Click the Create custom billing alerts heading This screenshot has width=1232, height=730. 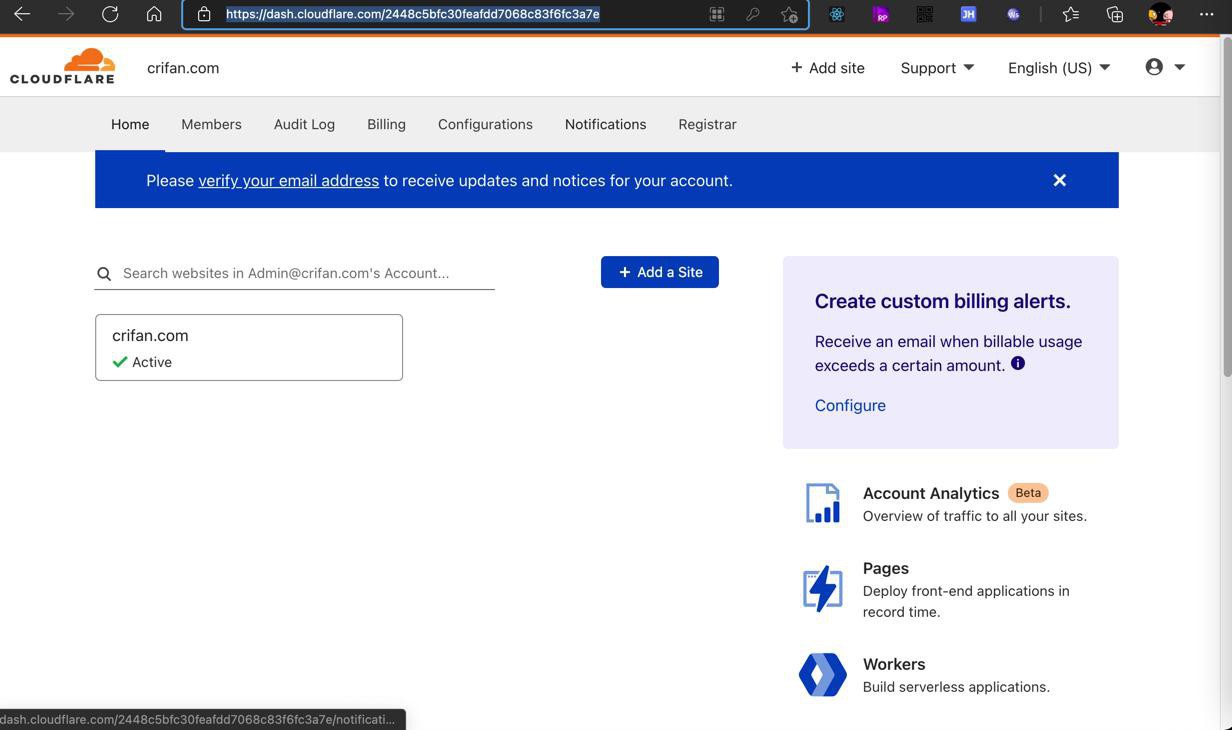coord(942,301)
